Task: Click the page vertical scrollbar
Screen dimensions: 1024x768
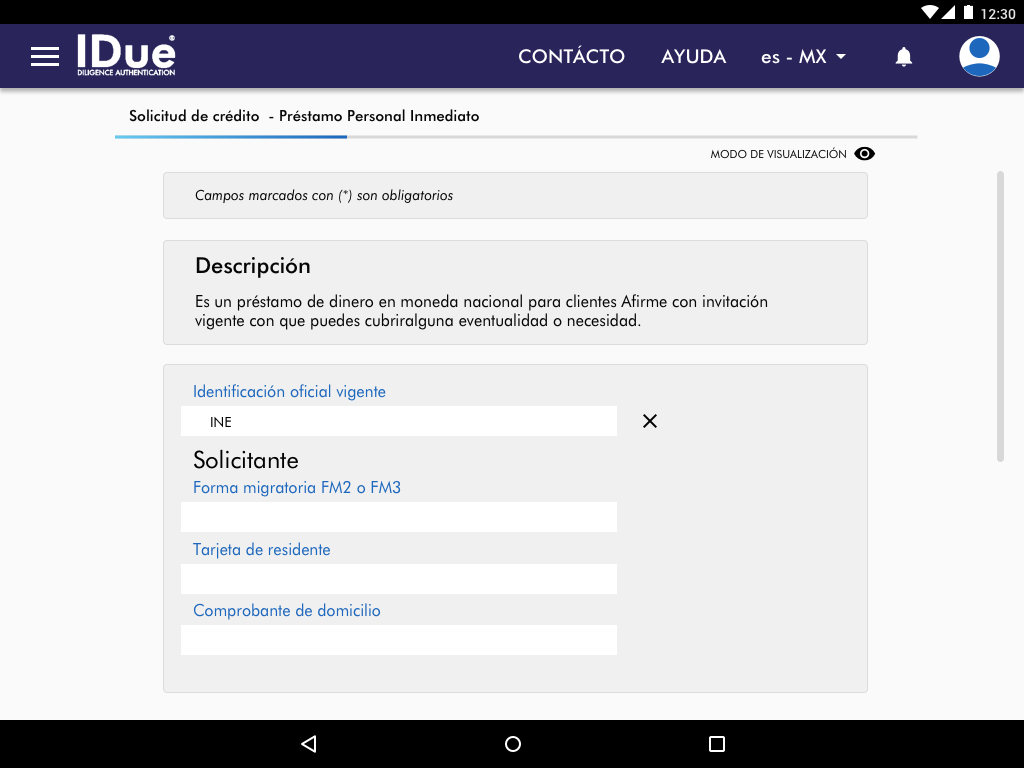Action: [999, 316]
